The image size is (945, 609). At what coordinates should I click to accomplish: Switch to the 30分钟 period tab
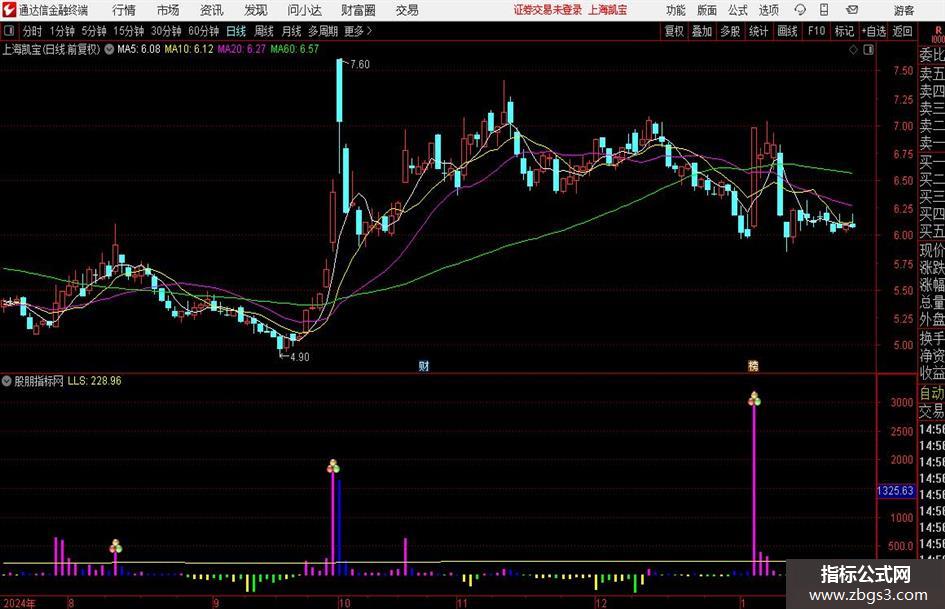[166, 31]
